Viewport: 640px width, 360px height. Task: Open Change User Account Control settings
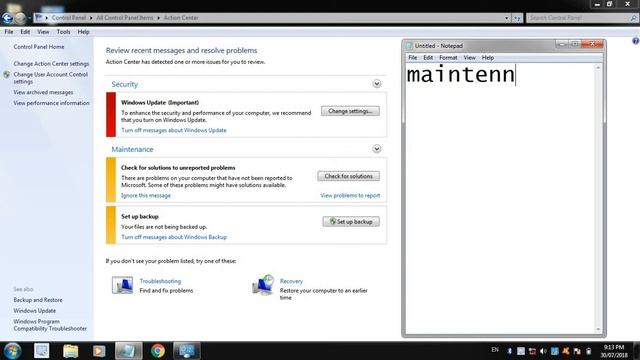[51, 78]
